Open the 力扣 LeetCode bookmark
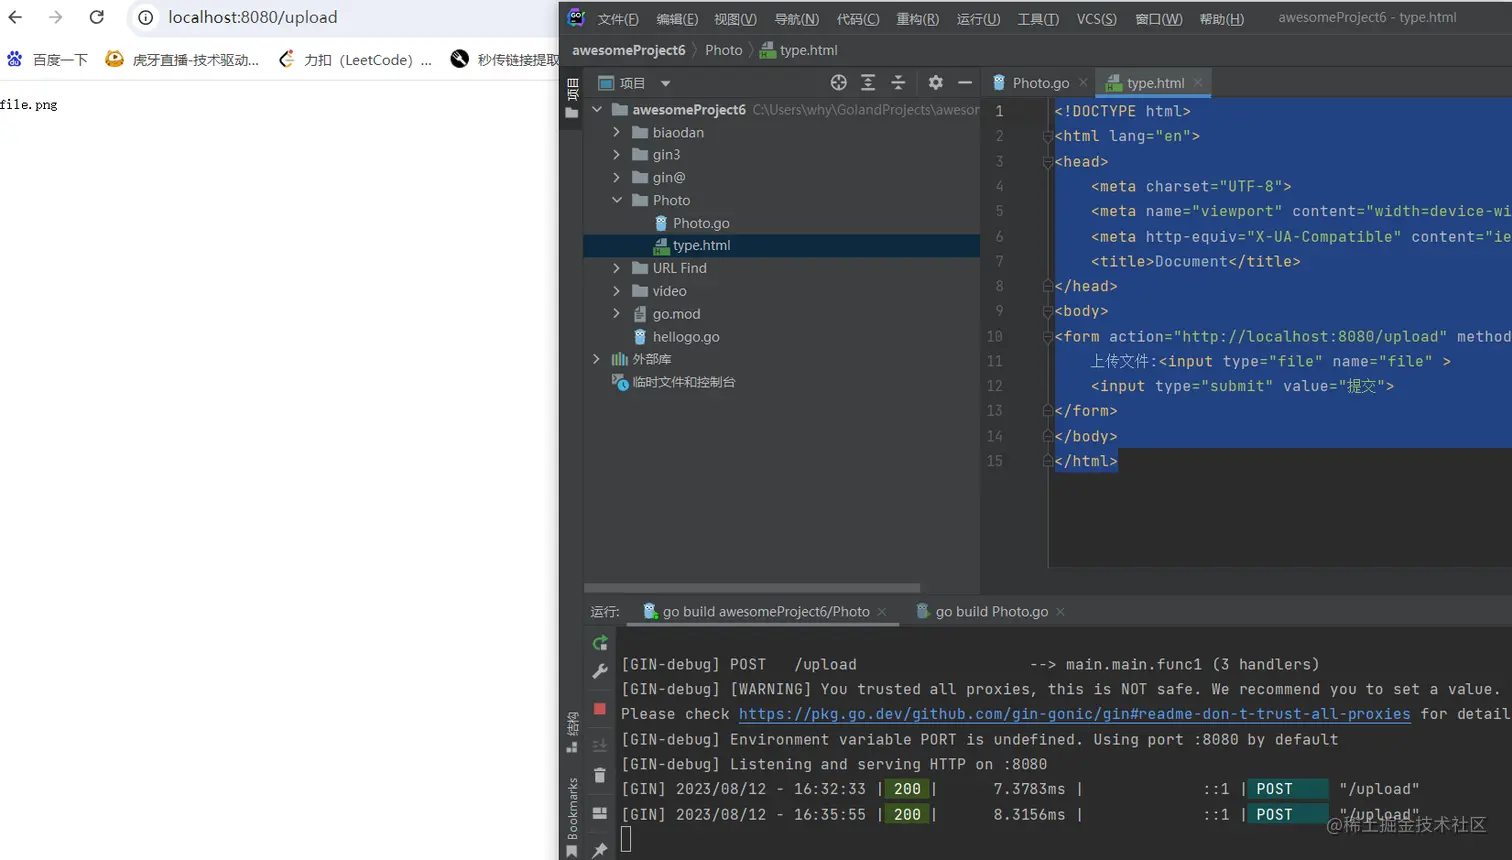Image resolution: width=1512 pixels, height=860 pixels. coord(355,59)
